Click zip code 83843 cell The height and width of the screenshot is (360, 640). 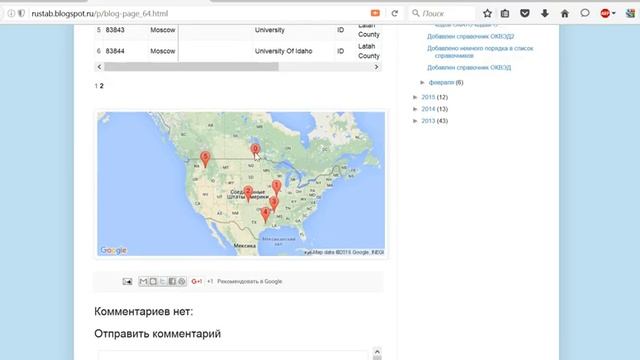(115, 30)
